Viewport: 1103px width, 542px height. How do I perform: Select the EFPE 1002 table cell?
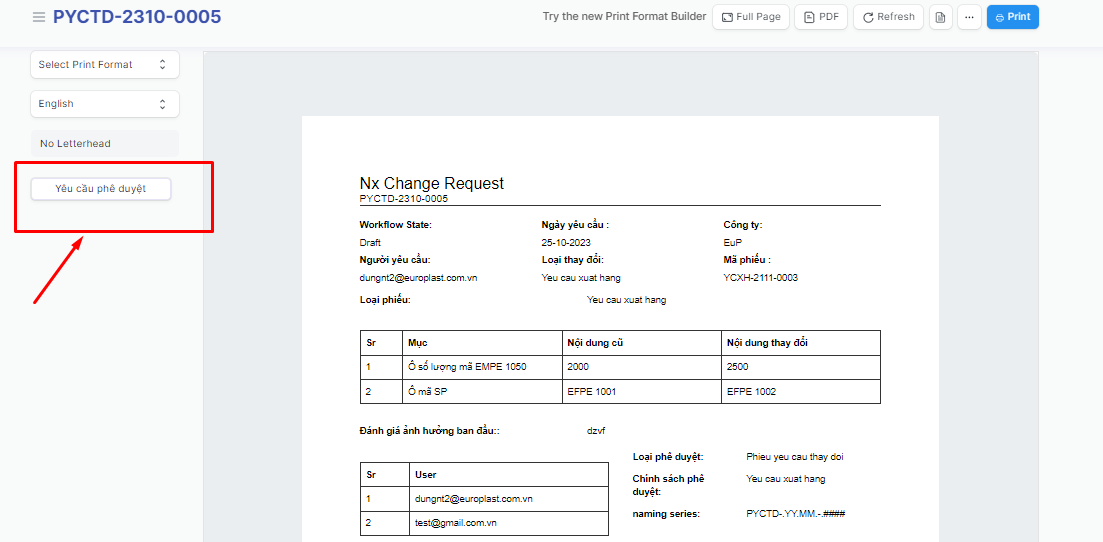coord(751,392)
